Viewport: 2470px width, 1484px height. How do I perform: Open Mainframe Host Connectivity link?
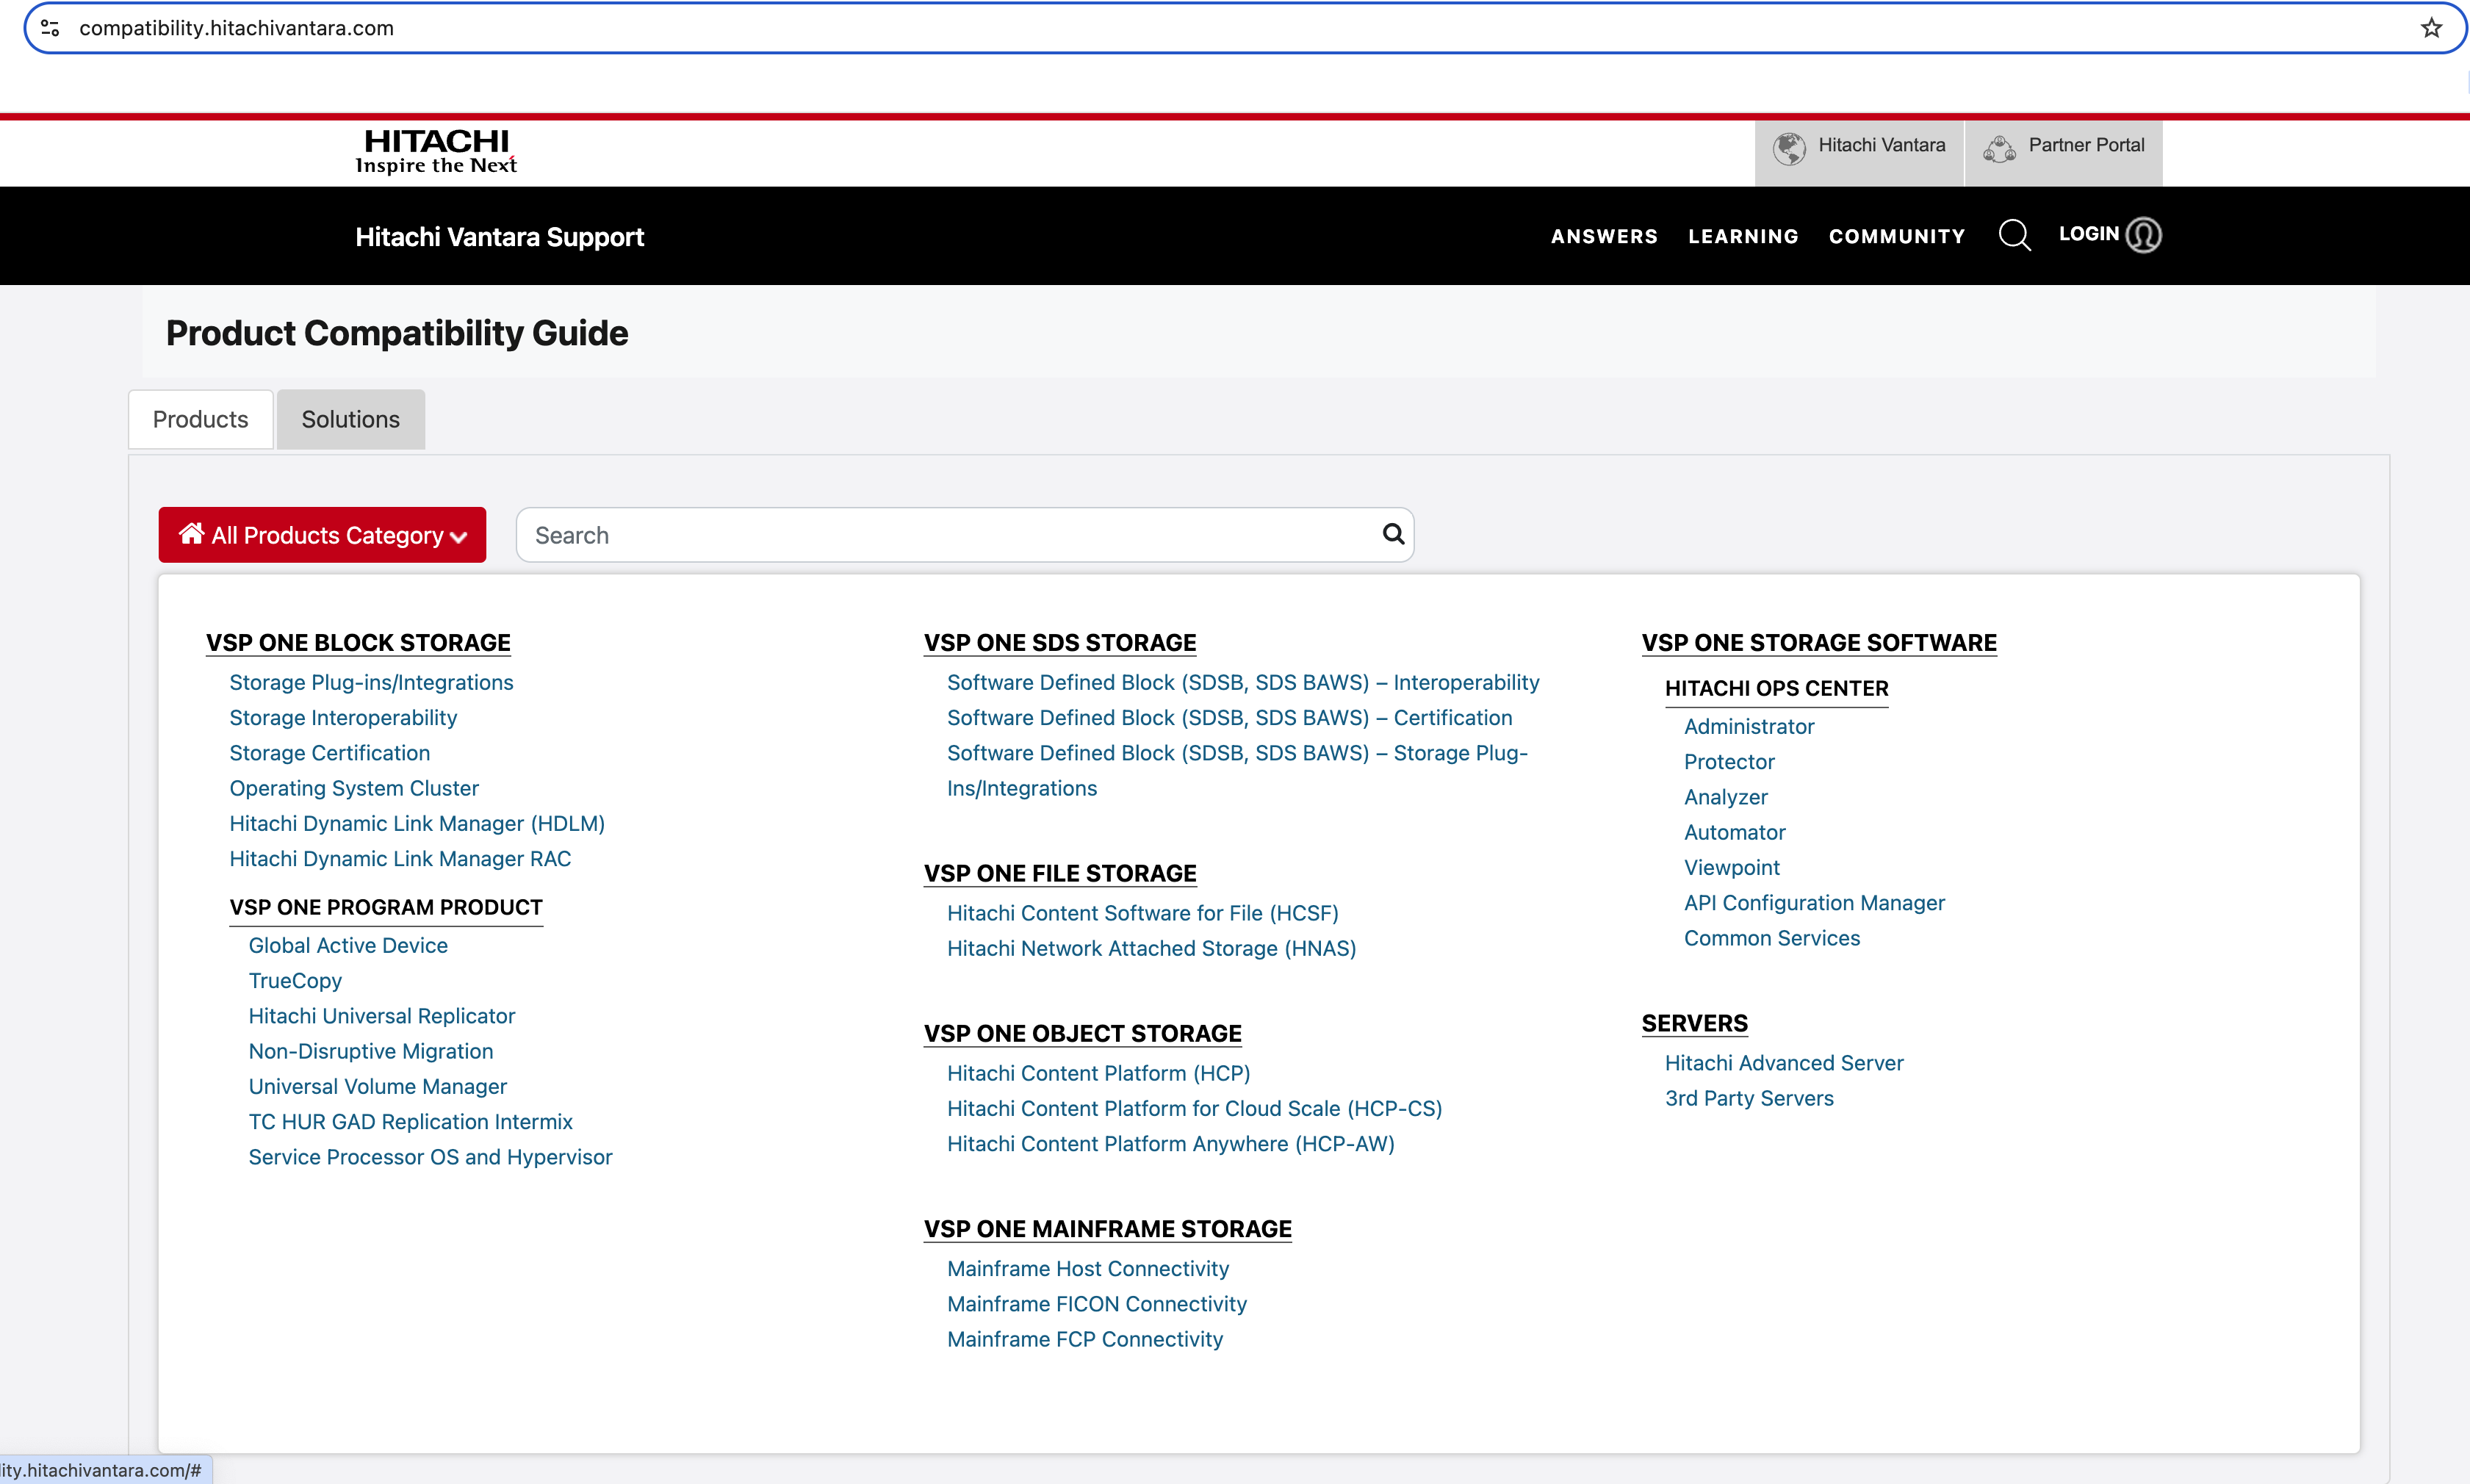(1087, 1268)
